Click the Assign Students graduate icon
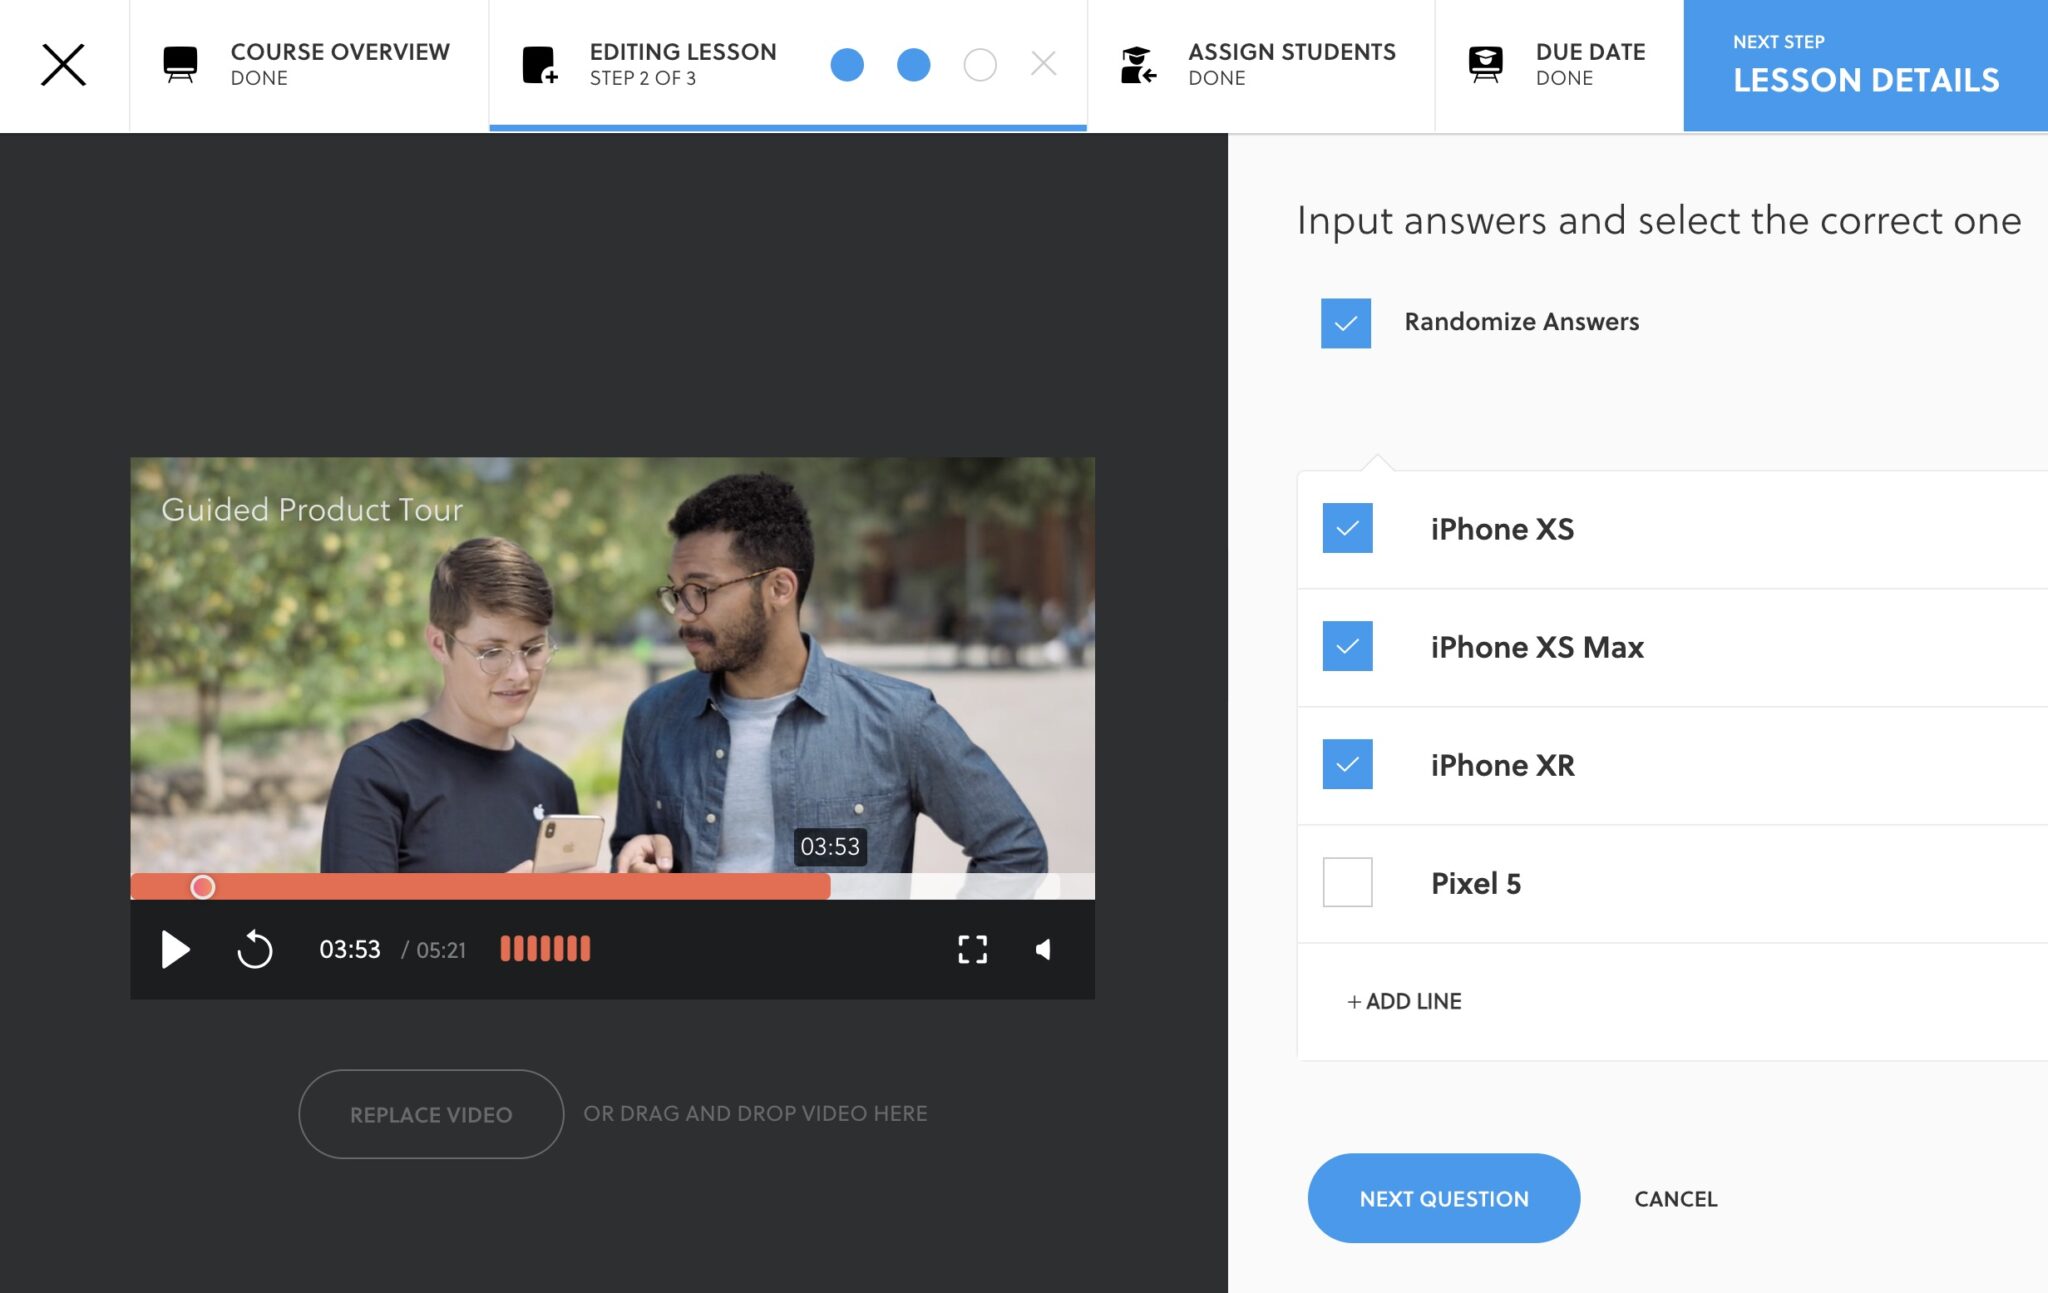Screen dimensions: 2048x1293 1138,65
